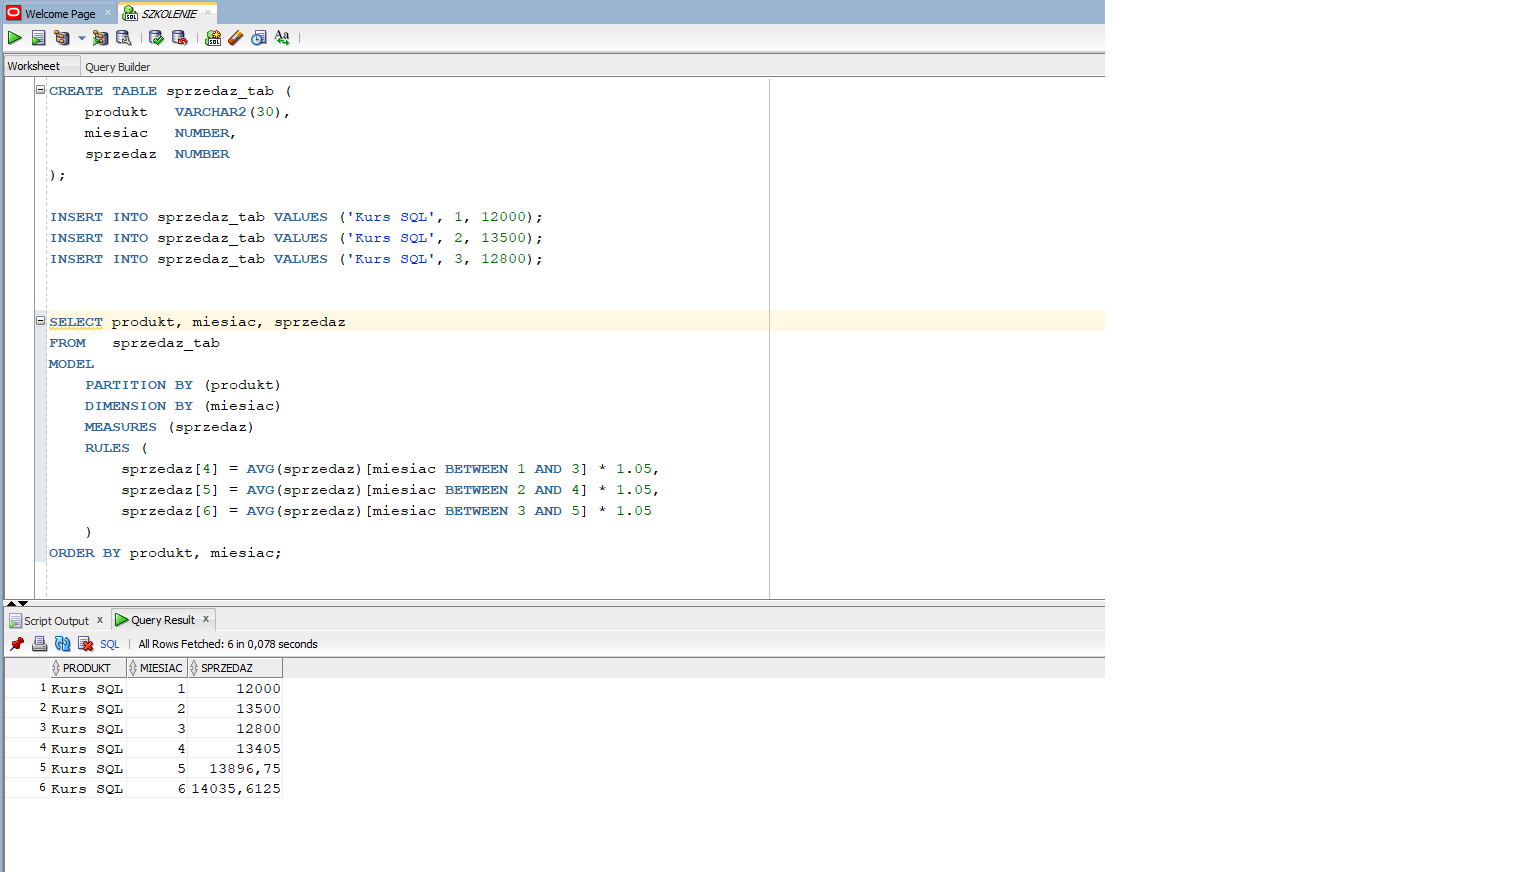
Task: Select result row number 1
Action: pos(26,688)
